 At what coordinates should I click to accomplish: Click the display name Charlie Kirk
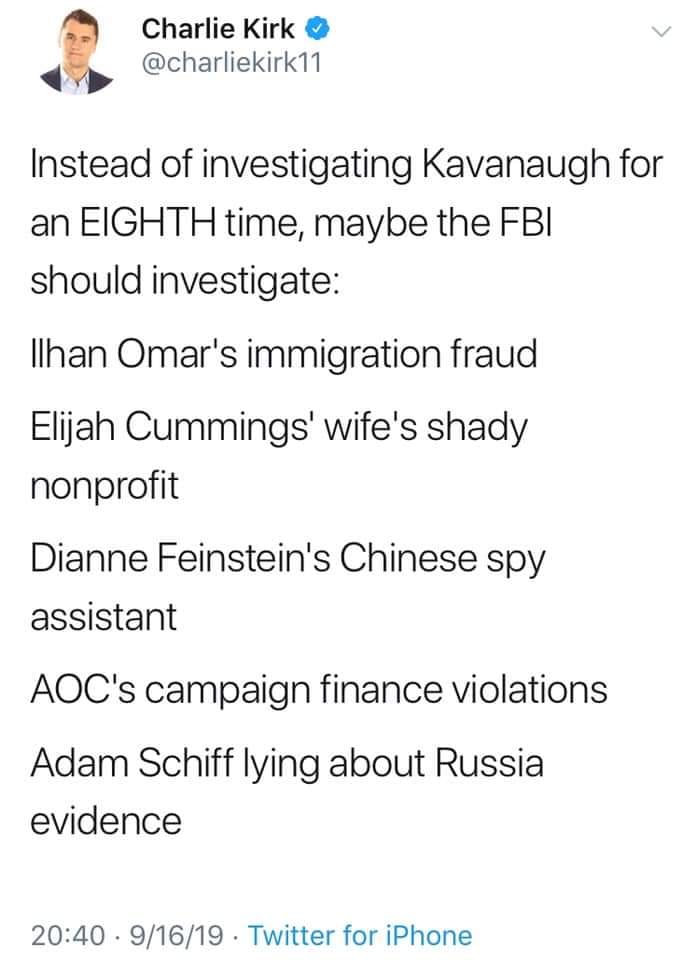pos(219,30)
